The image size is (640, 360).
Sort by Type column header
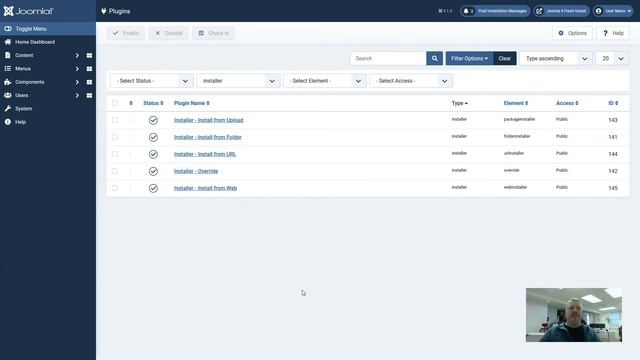click(460, 103)
